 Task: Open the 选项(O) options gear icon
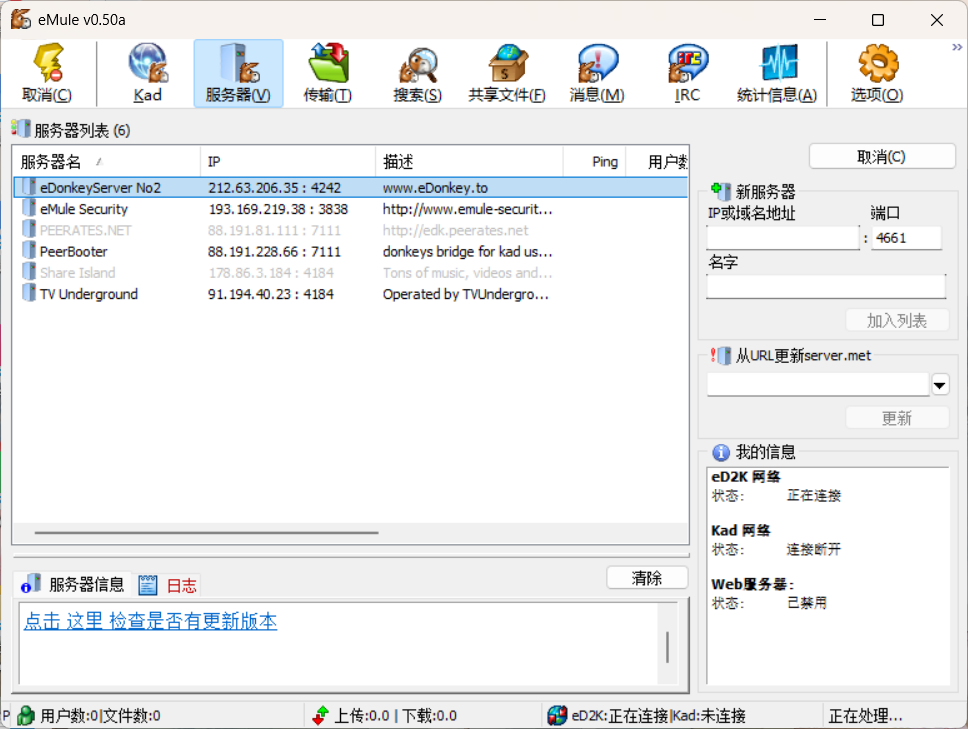877,73
